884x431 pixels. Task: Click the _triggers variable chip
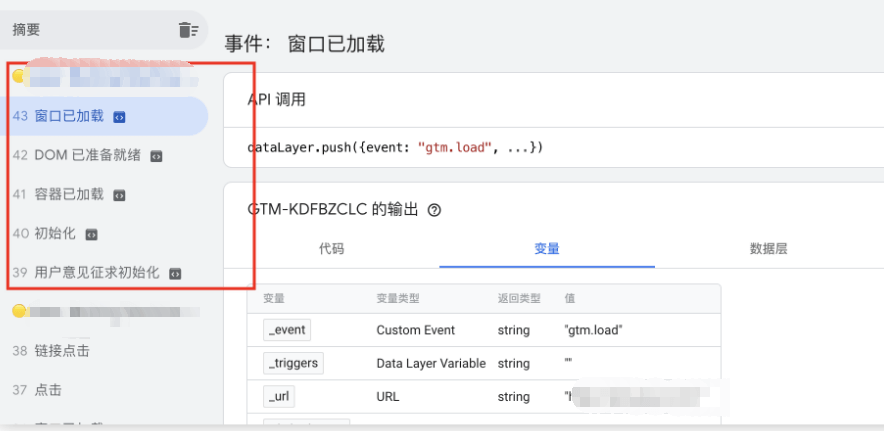tap(292, 363)
